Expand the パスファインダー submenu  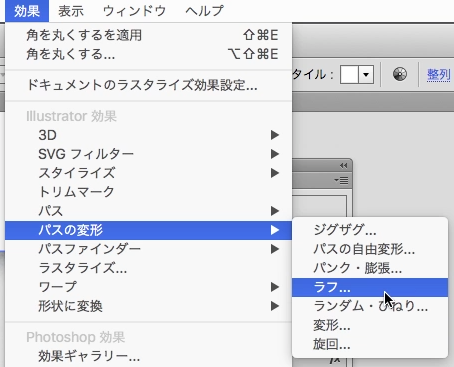coord(149,249)
